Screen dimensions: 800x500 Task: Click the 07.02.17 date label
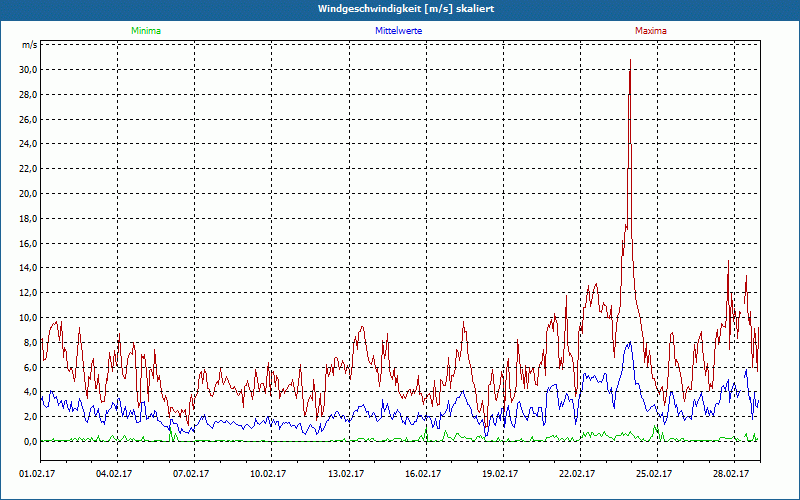click(191, 474)
